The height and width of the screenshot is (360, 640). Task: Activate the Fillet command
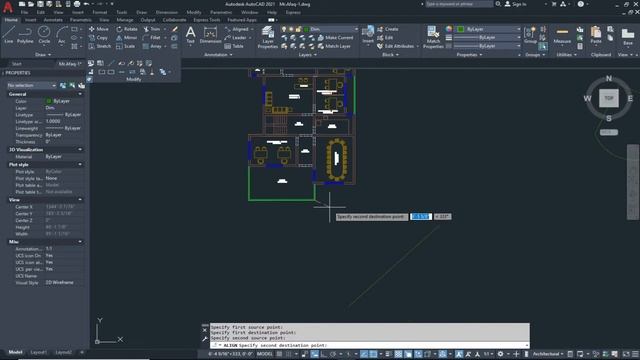point(152,38)
